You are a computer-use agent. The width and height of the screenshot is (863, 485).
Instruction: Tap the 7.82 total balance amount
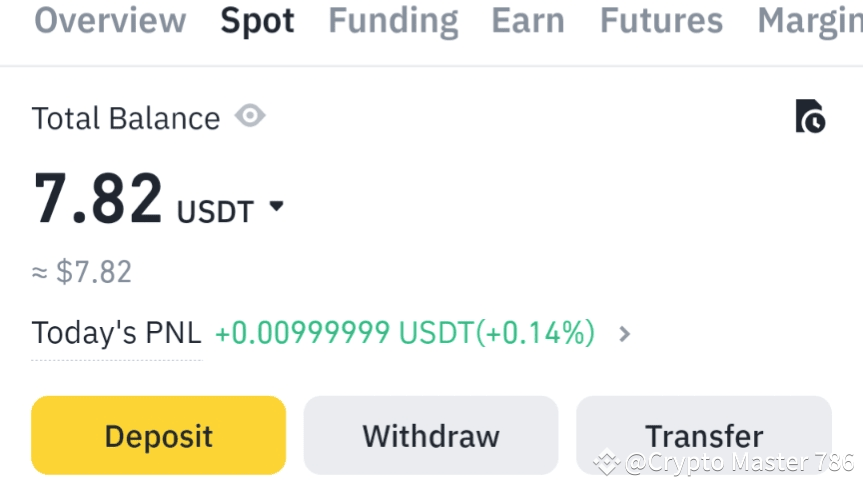point(98,198)
